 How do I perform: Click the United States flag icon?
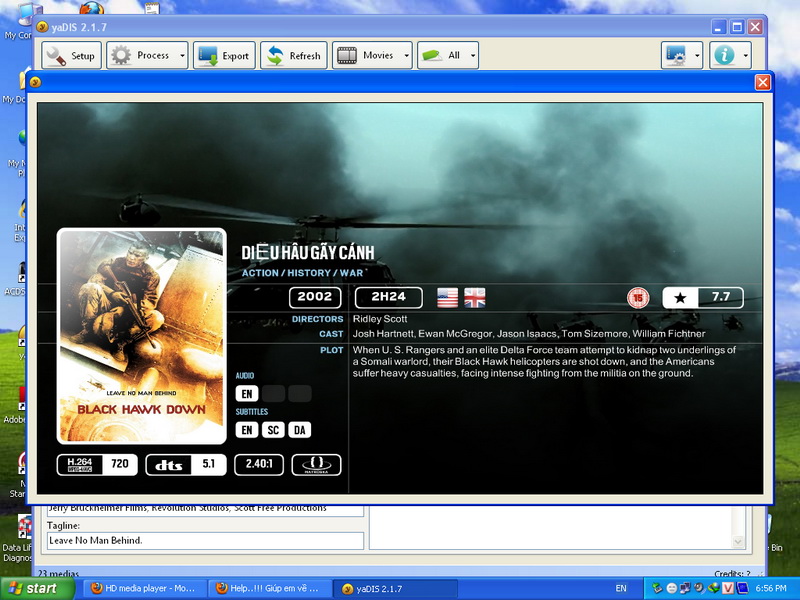(447, 298)
